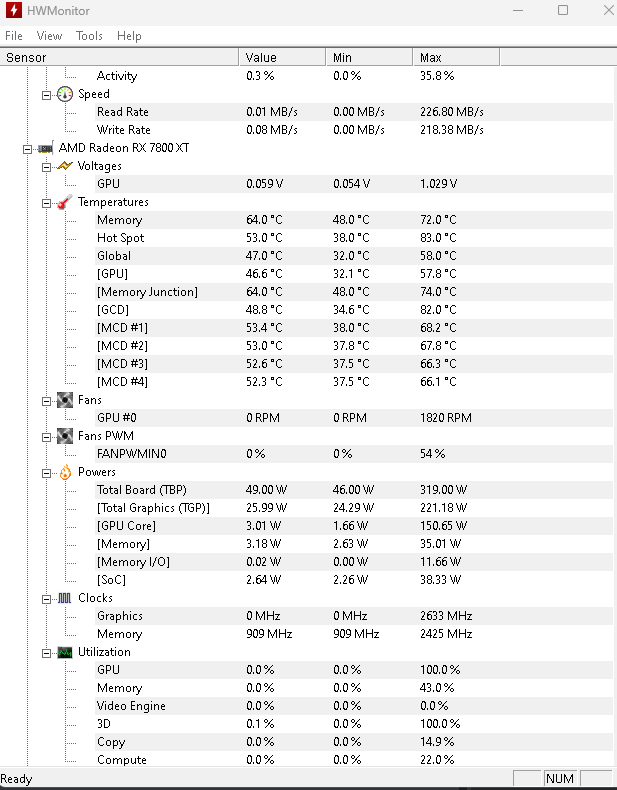Collapse the AMD Radeon RX 7800 XT node
The width and height of the screenshot is (617, 790).
point(27,149)
